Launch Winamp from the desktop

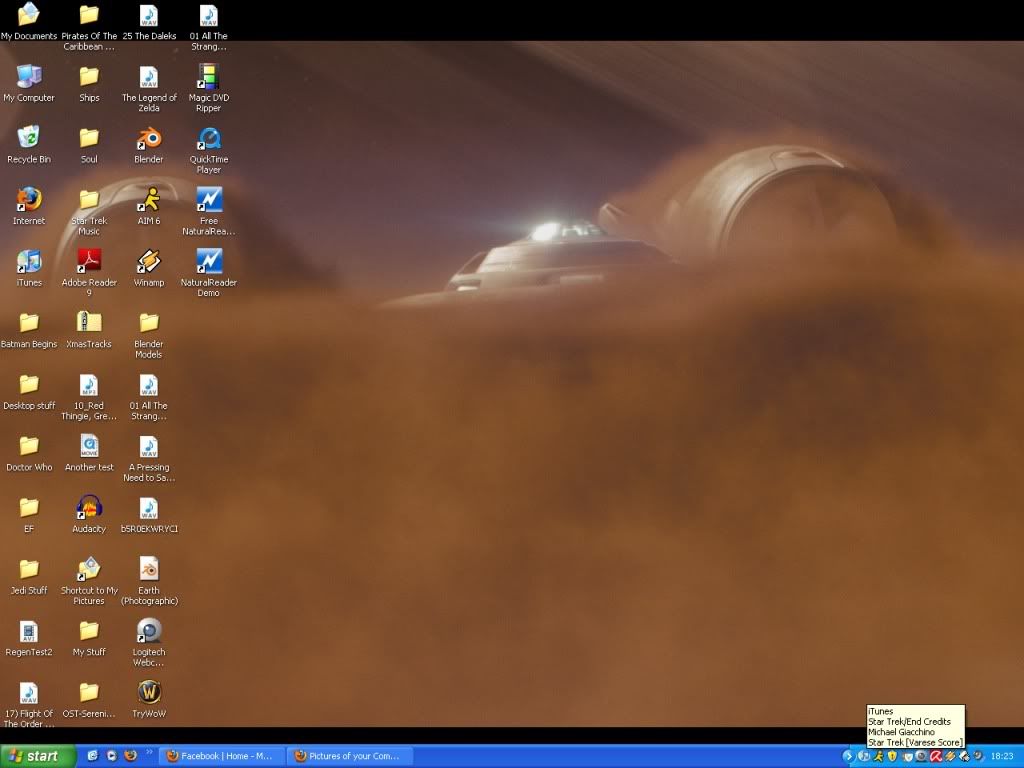click(149, 262)
